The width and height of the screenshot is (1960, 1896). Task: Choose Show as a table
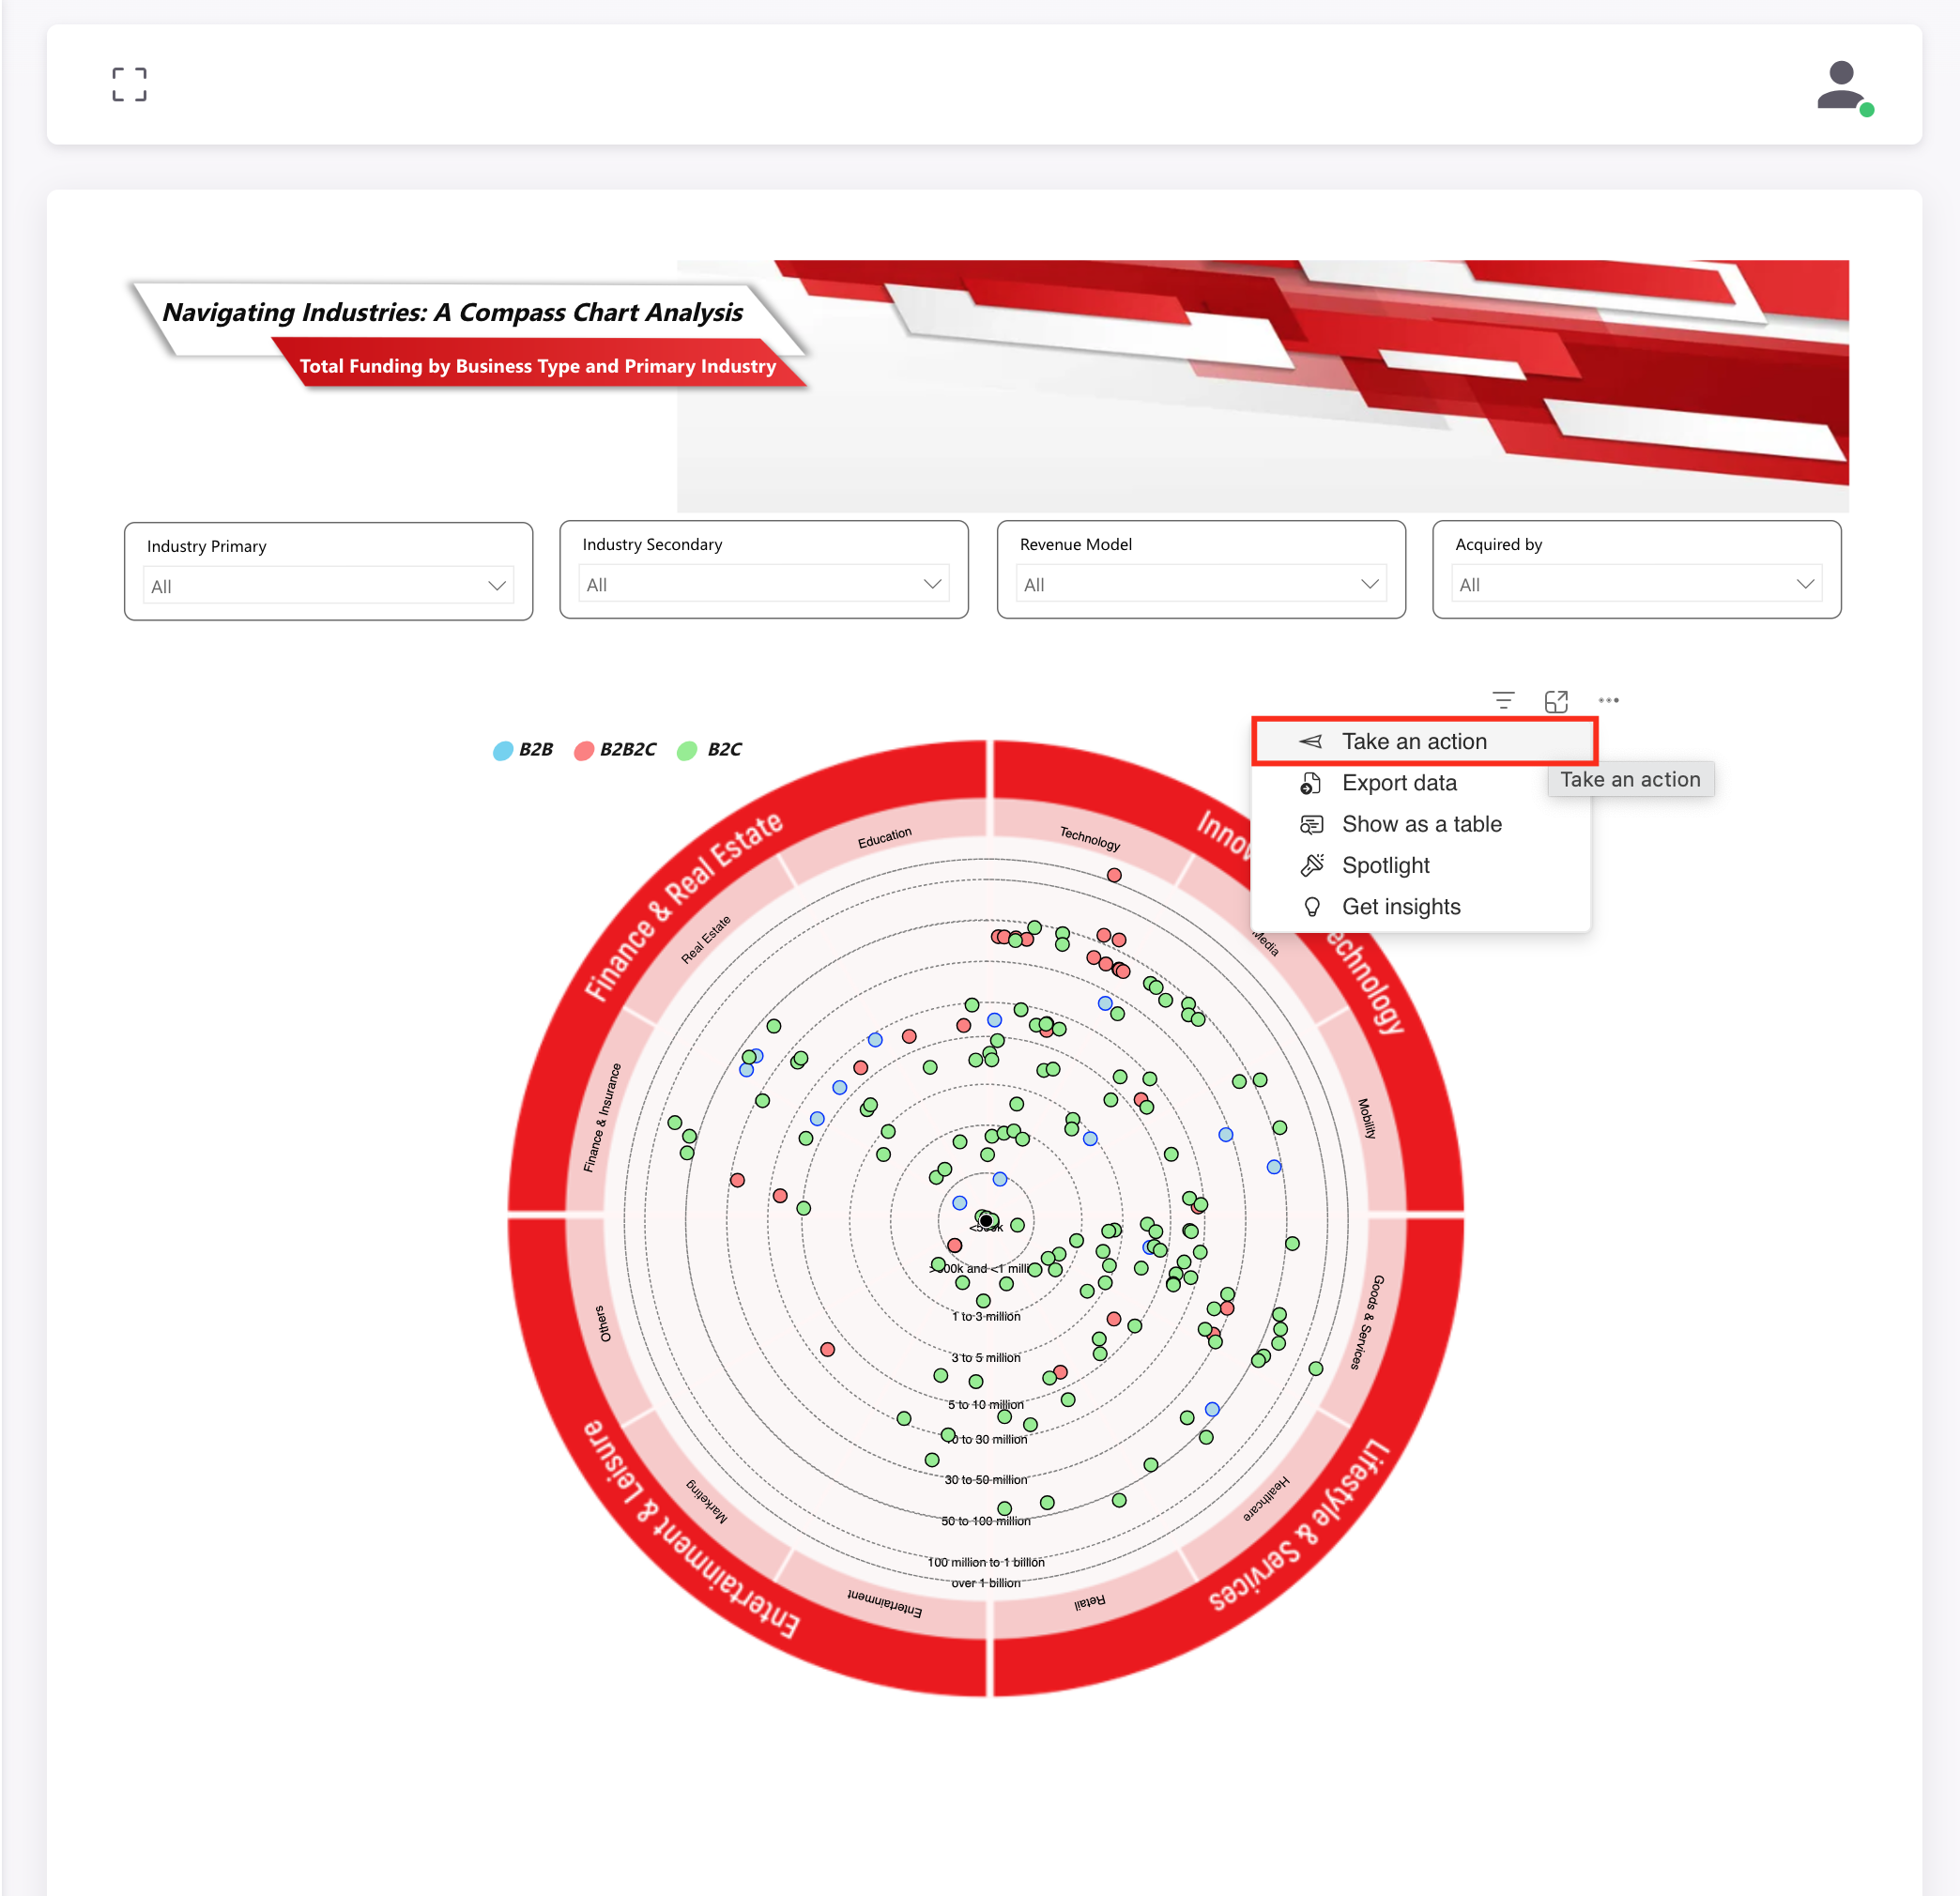[x=1421, y=824]
